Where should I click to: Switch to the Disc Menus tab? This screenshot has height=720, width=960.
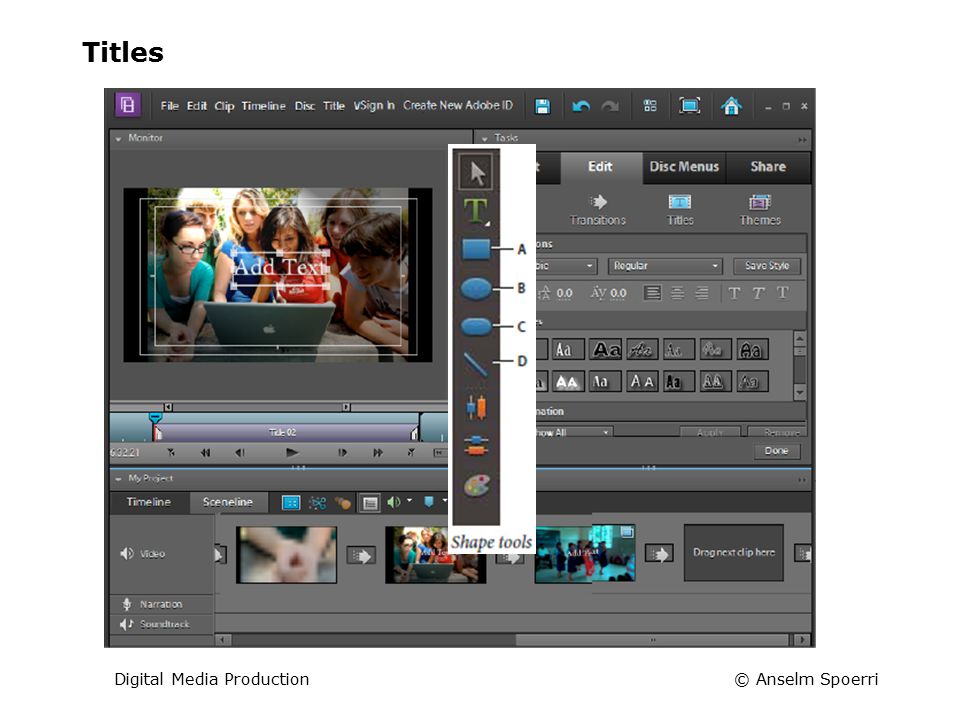684,167
